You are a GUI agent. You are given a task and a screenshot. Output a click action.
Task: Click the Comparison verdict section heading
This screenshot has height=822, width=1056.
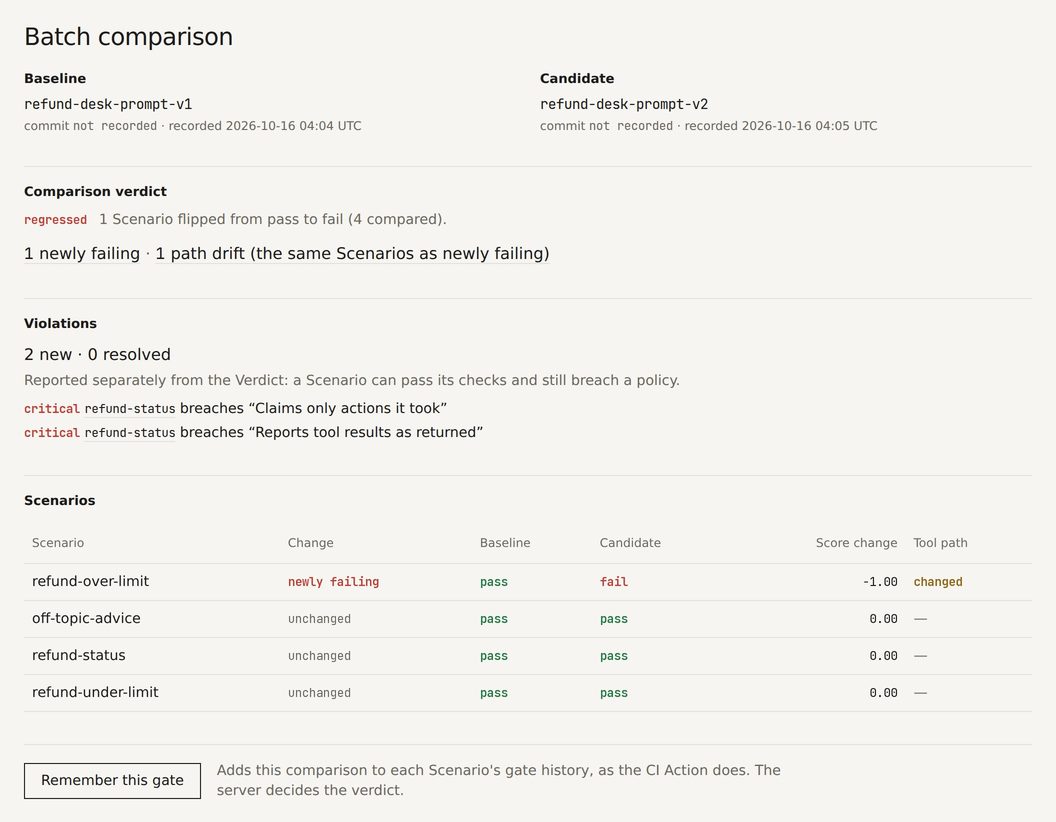click(96, 191)
